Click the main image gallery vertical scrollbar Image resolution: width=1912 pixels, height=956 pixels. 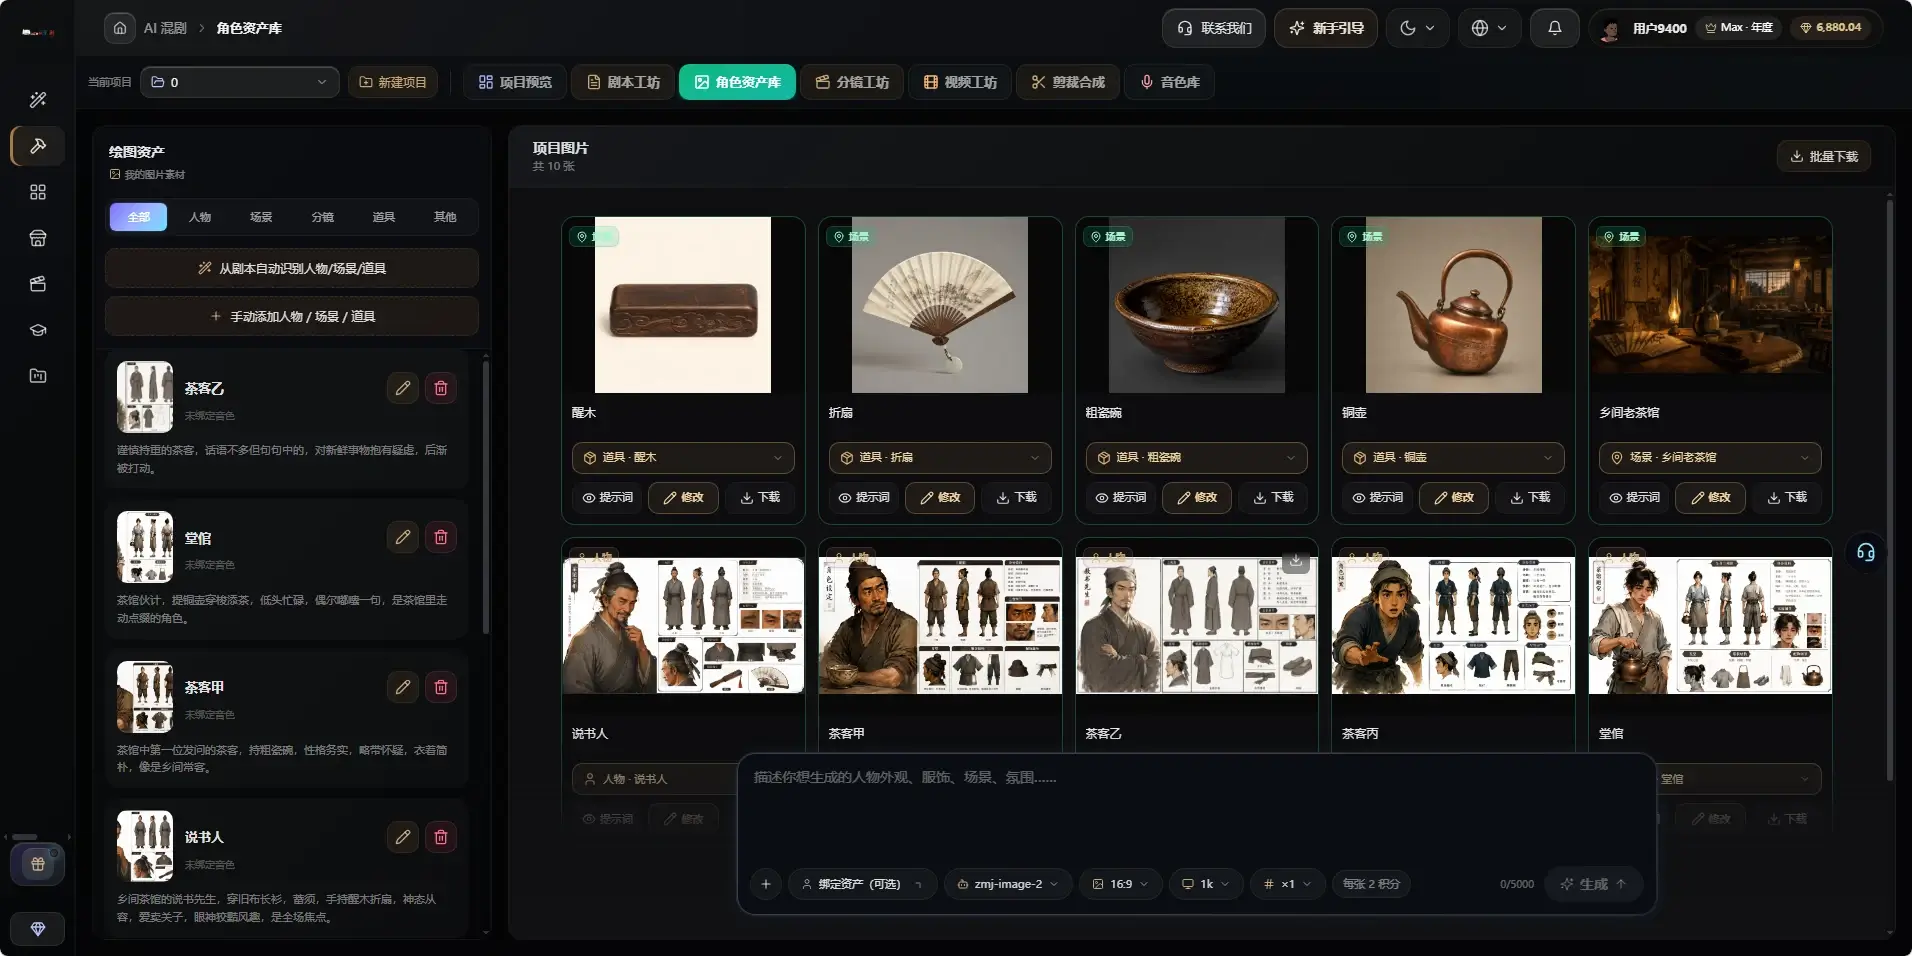pos(1889,490)
